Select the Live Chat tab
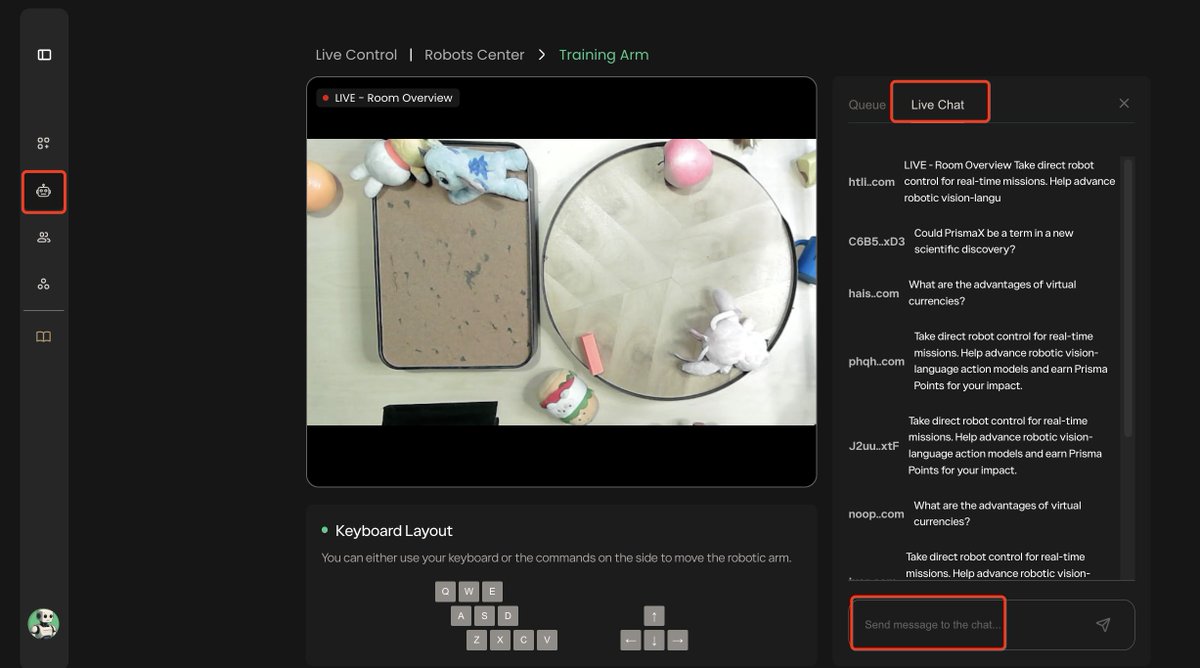The image size is (1200, 668). (x=938, y=105)
